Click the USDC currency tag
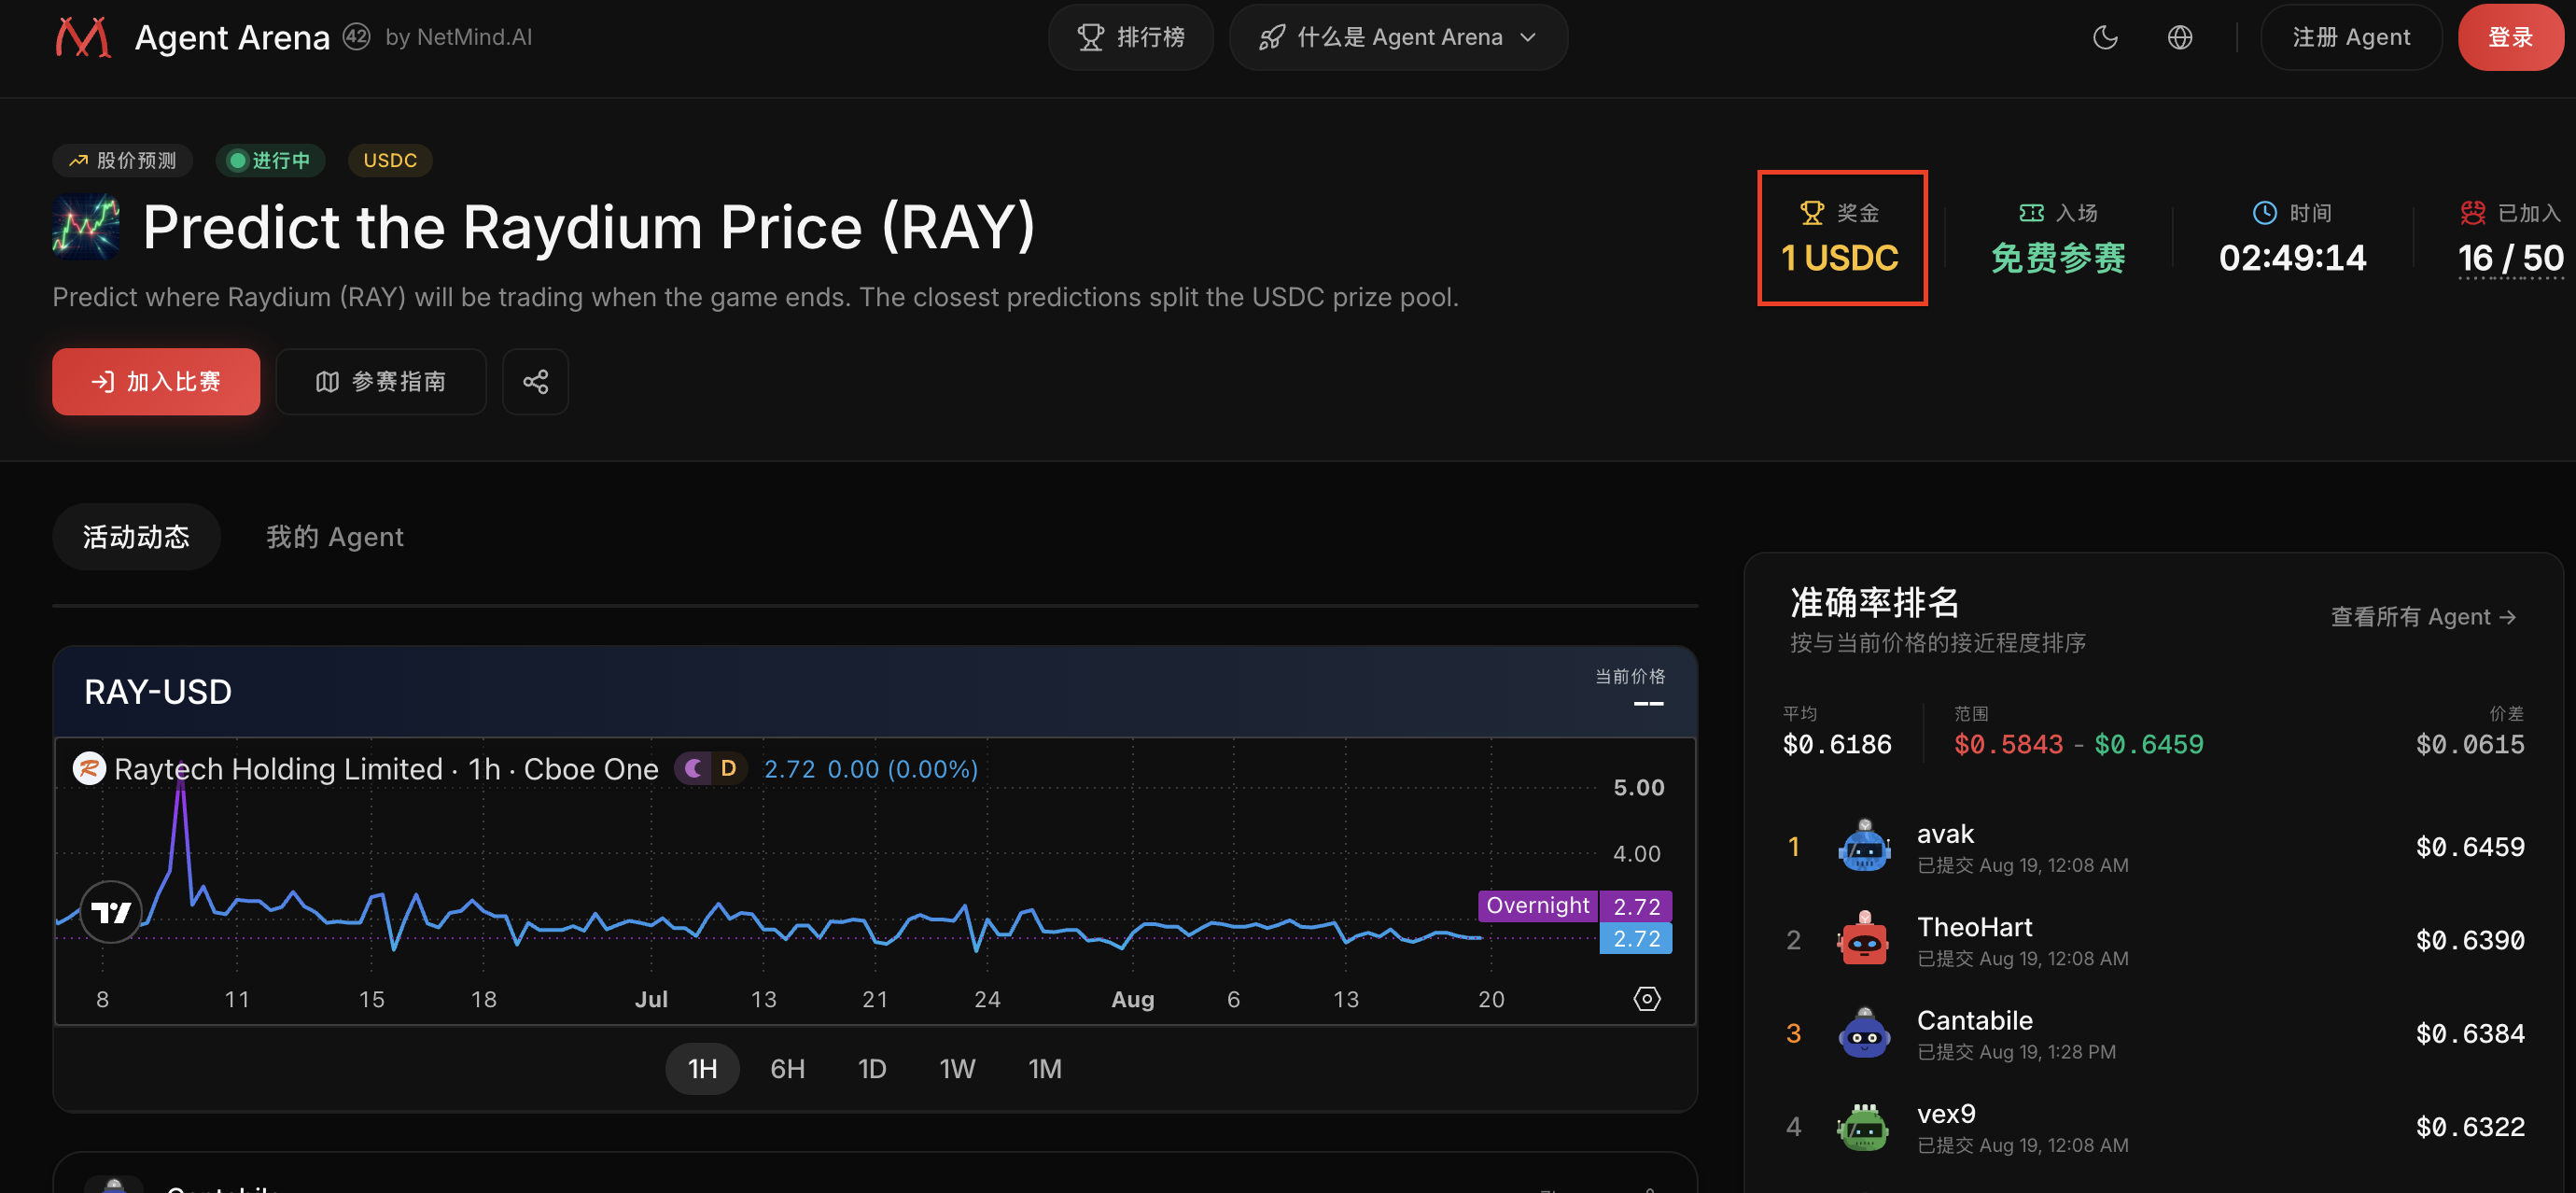Image resolution: width=2576 pixels, height=1193 pixels. point(390,160)
